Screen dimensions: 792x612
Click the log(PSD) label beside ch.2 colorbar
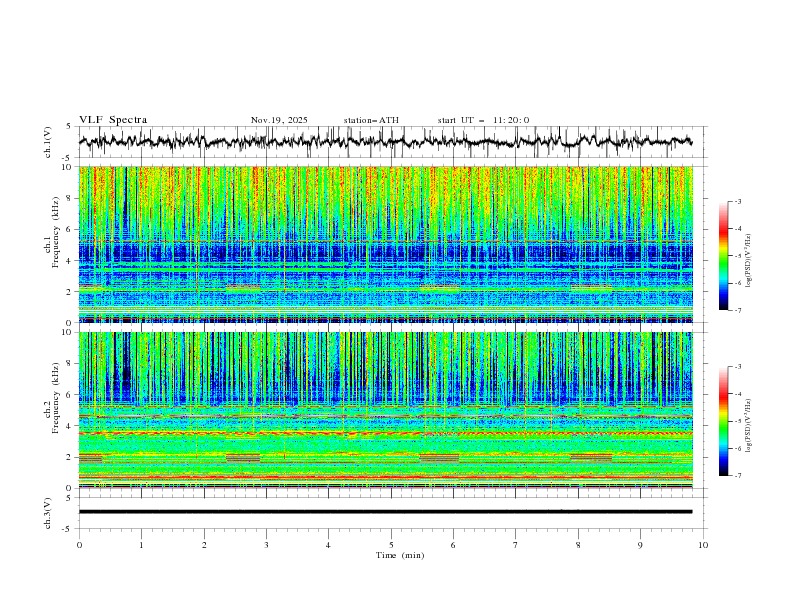748,425
